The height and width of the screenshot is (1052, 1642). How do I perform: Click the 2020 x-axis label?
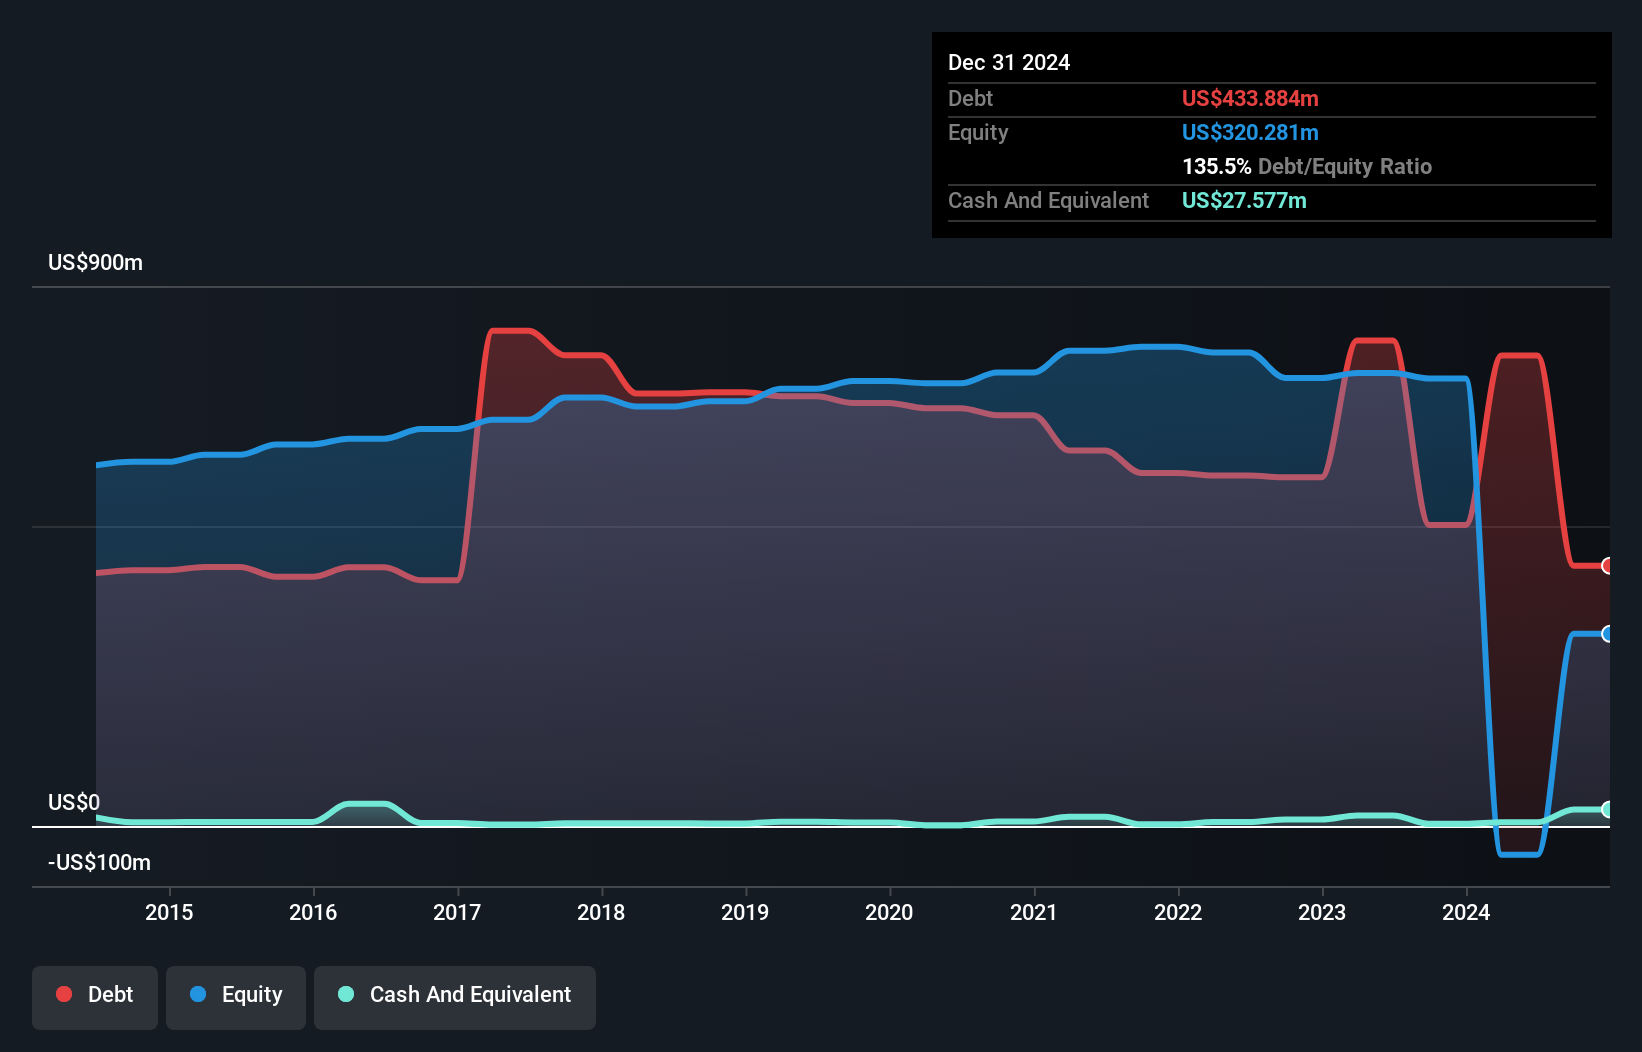click(x=889, y=912)
